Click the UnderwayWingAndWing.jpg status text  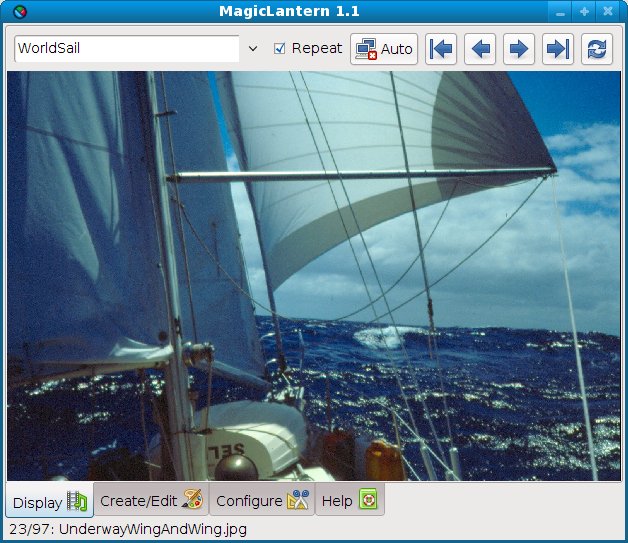coord(127,529)
